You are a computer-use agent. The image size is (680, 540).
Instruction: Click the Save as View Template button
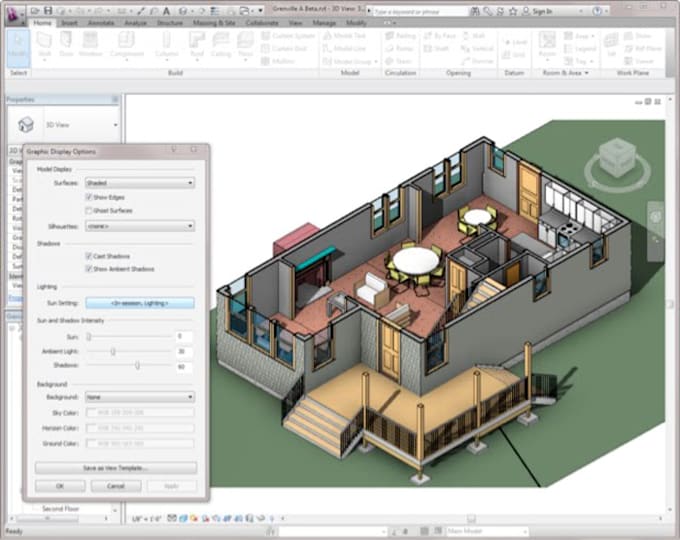tap(115, 467)
